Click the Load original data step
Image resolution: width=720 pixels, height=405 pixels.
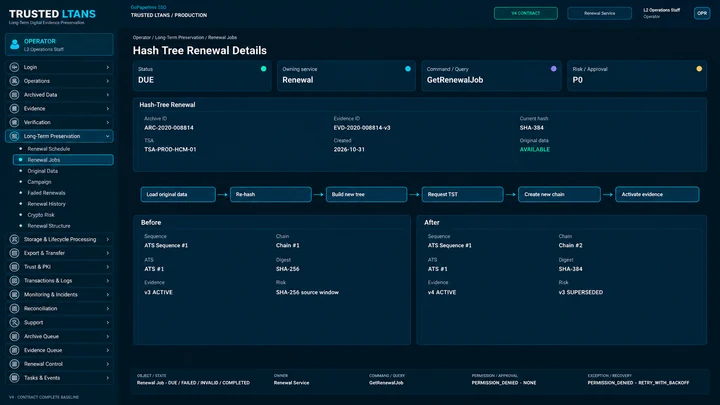[x=178, y=194]
